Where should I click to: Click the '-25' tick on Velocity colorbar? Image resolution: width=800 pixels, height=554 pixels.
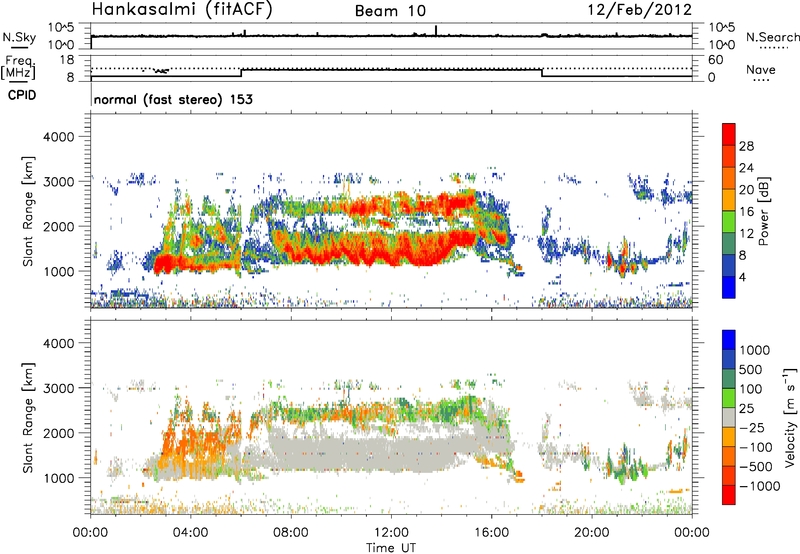751,427
